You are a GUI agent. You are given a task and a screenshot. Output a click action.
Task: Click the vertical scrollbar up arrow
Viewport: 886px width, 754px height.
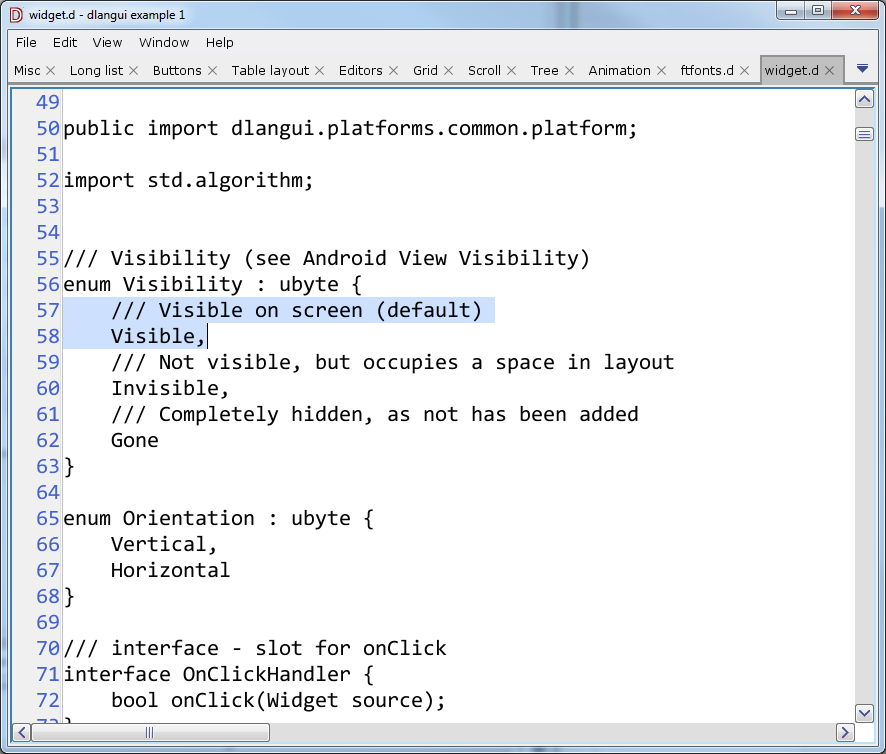[865, 100]
